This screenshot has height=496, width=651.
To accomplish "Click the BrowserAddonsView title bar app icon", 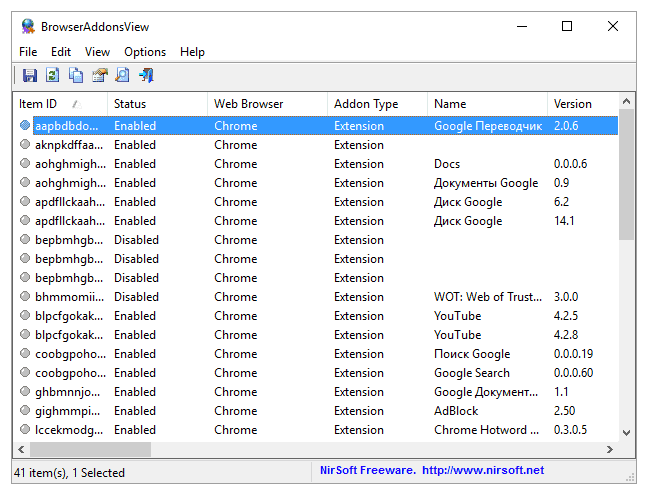I will point(26,26).
